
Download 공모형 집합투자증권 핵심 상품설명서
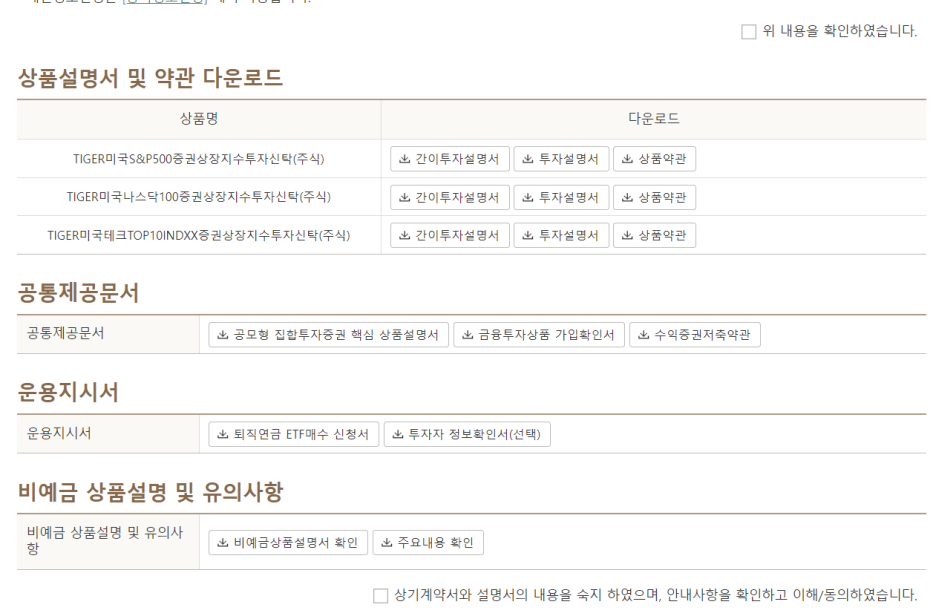pos(328,335)
